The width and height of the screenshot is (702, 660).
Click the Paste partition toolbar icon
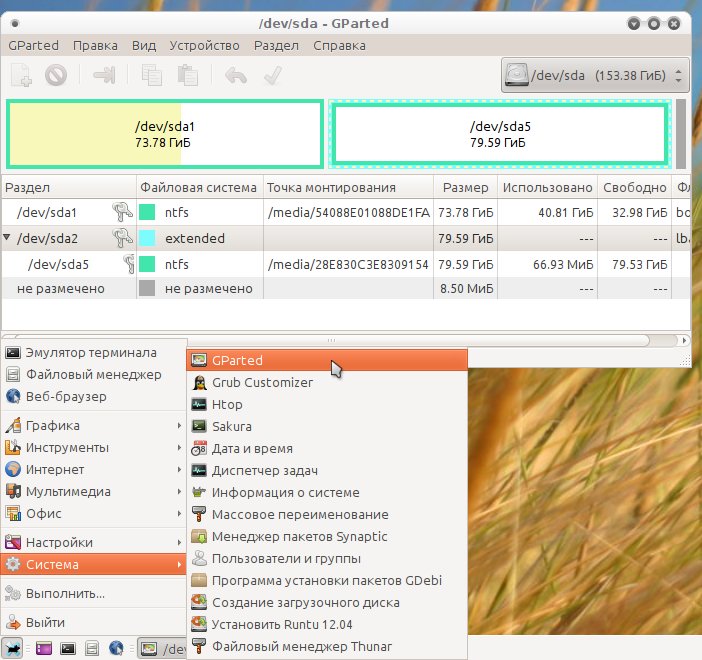[188, 75]
